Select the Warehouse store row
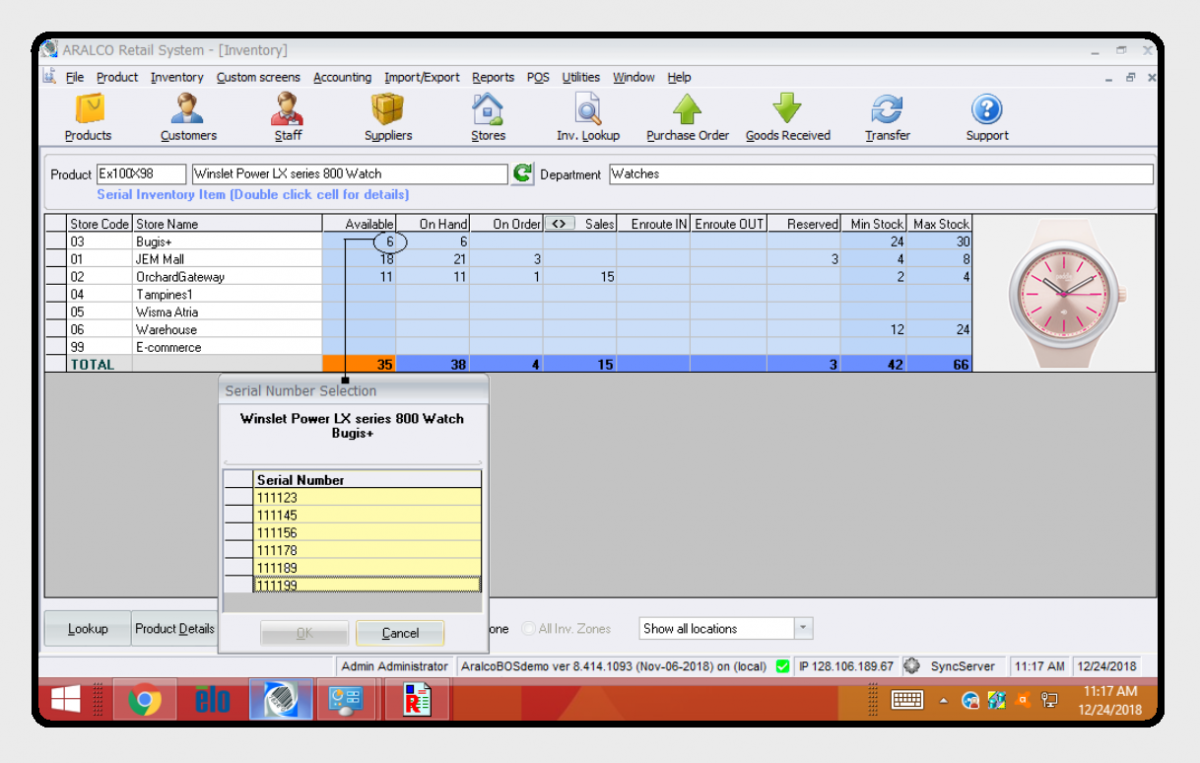 (508, 329)
